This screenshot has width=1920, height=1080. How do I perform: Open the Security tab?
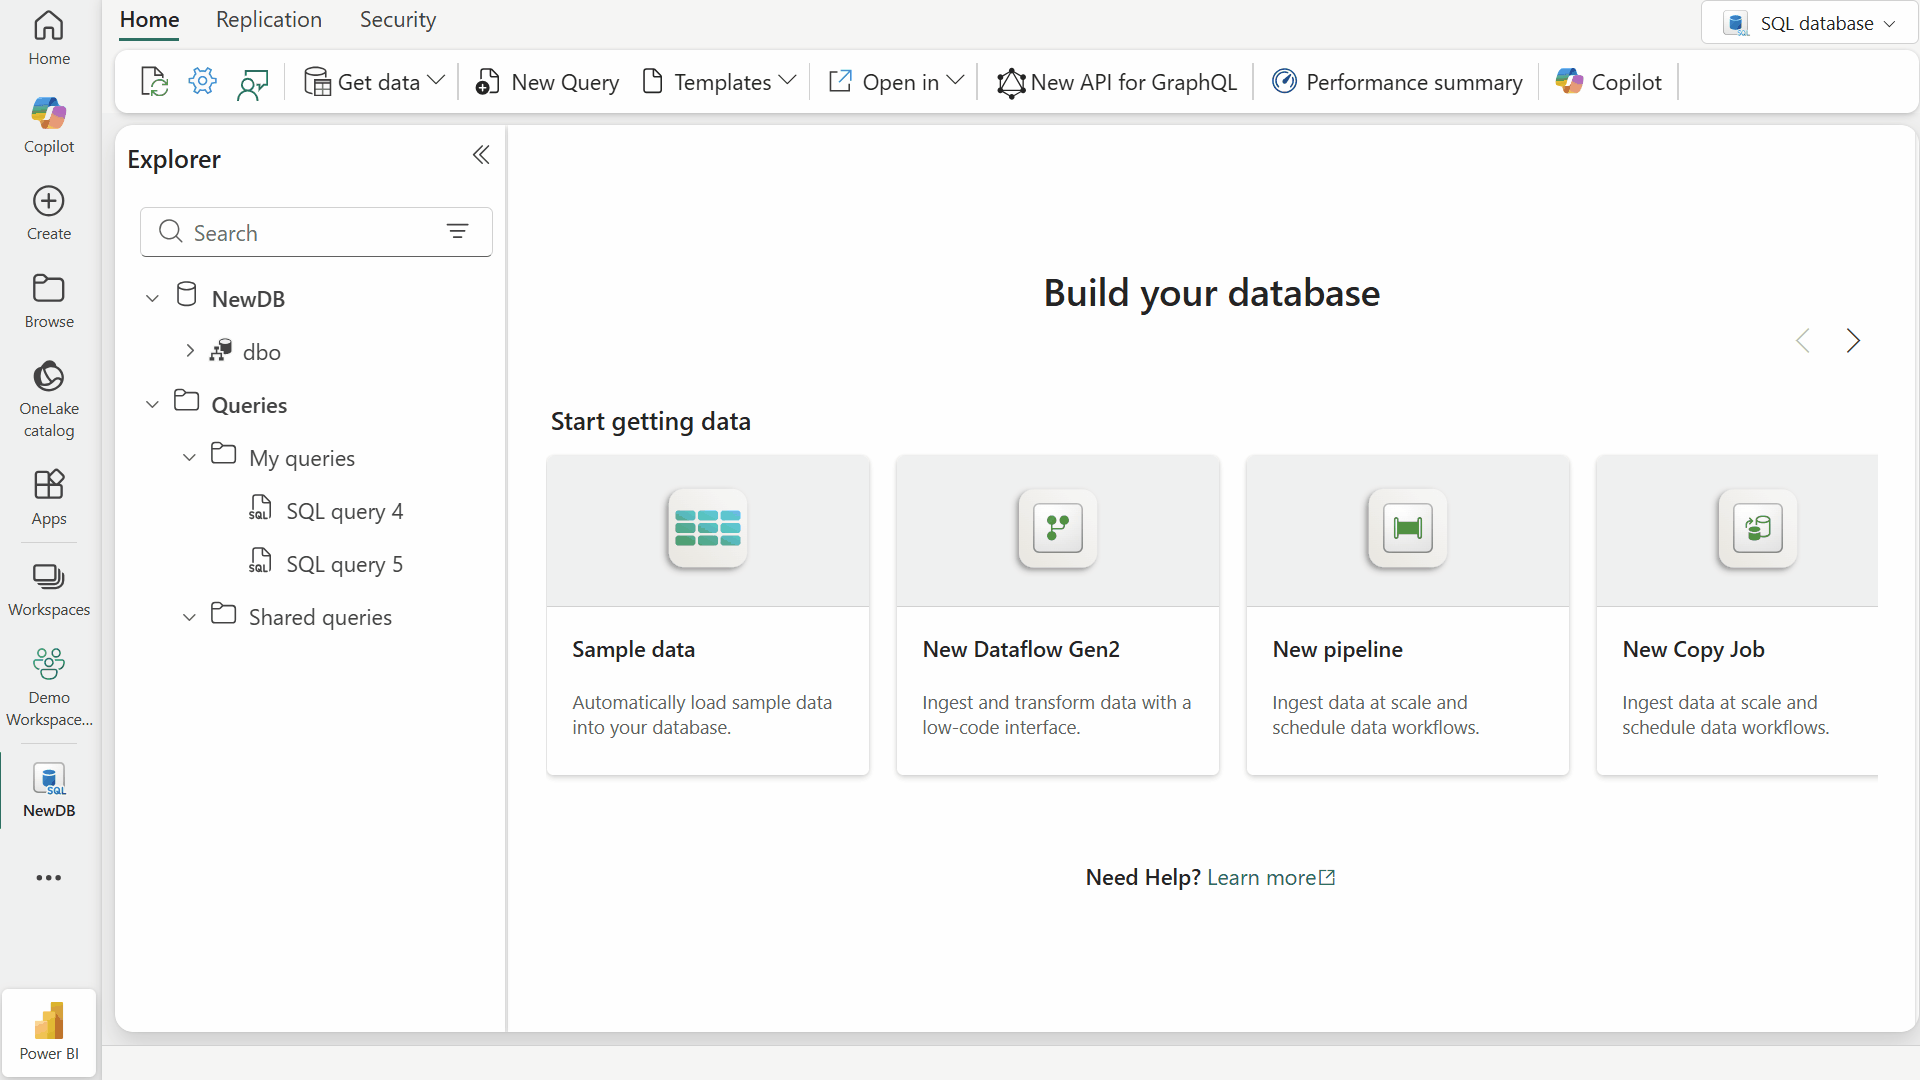coord(397,19)
